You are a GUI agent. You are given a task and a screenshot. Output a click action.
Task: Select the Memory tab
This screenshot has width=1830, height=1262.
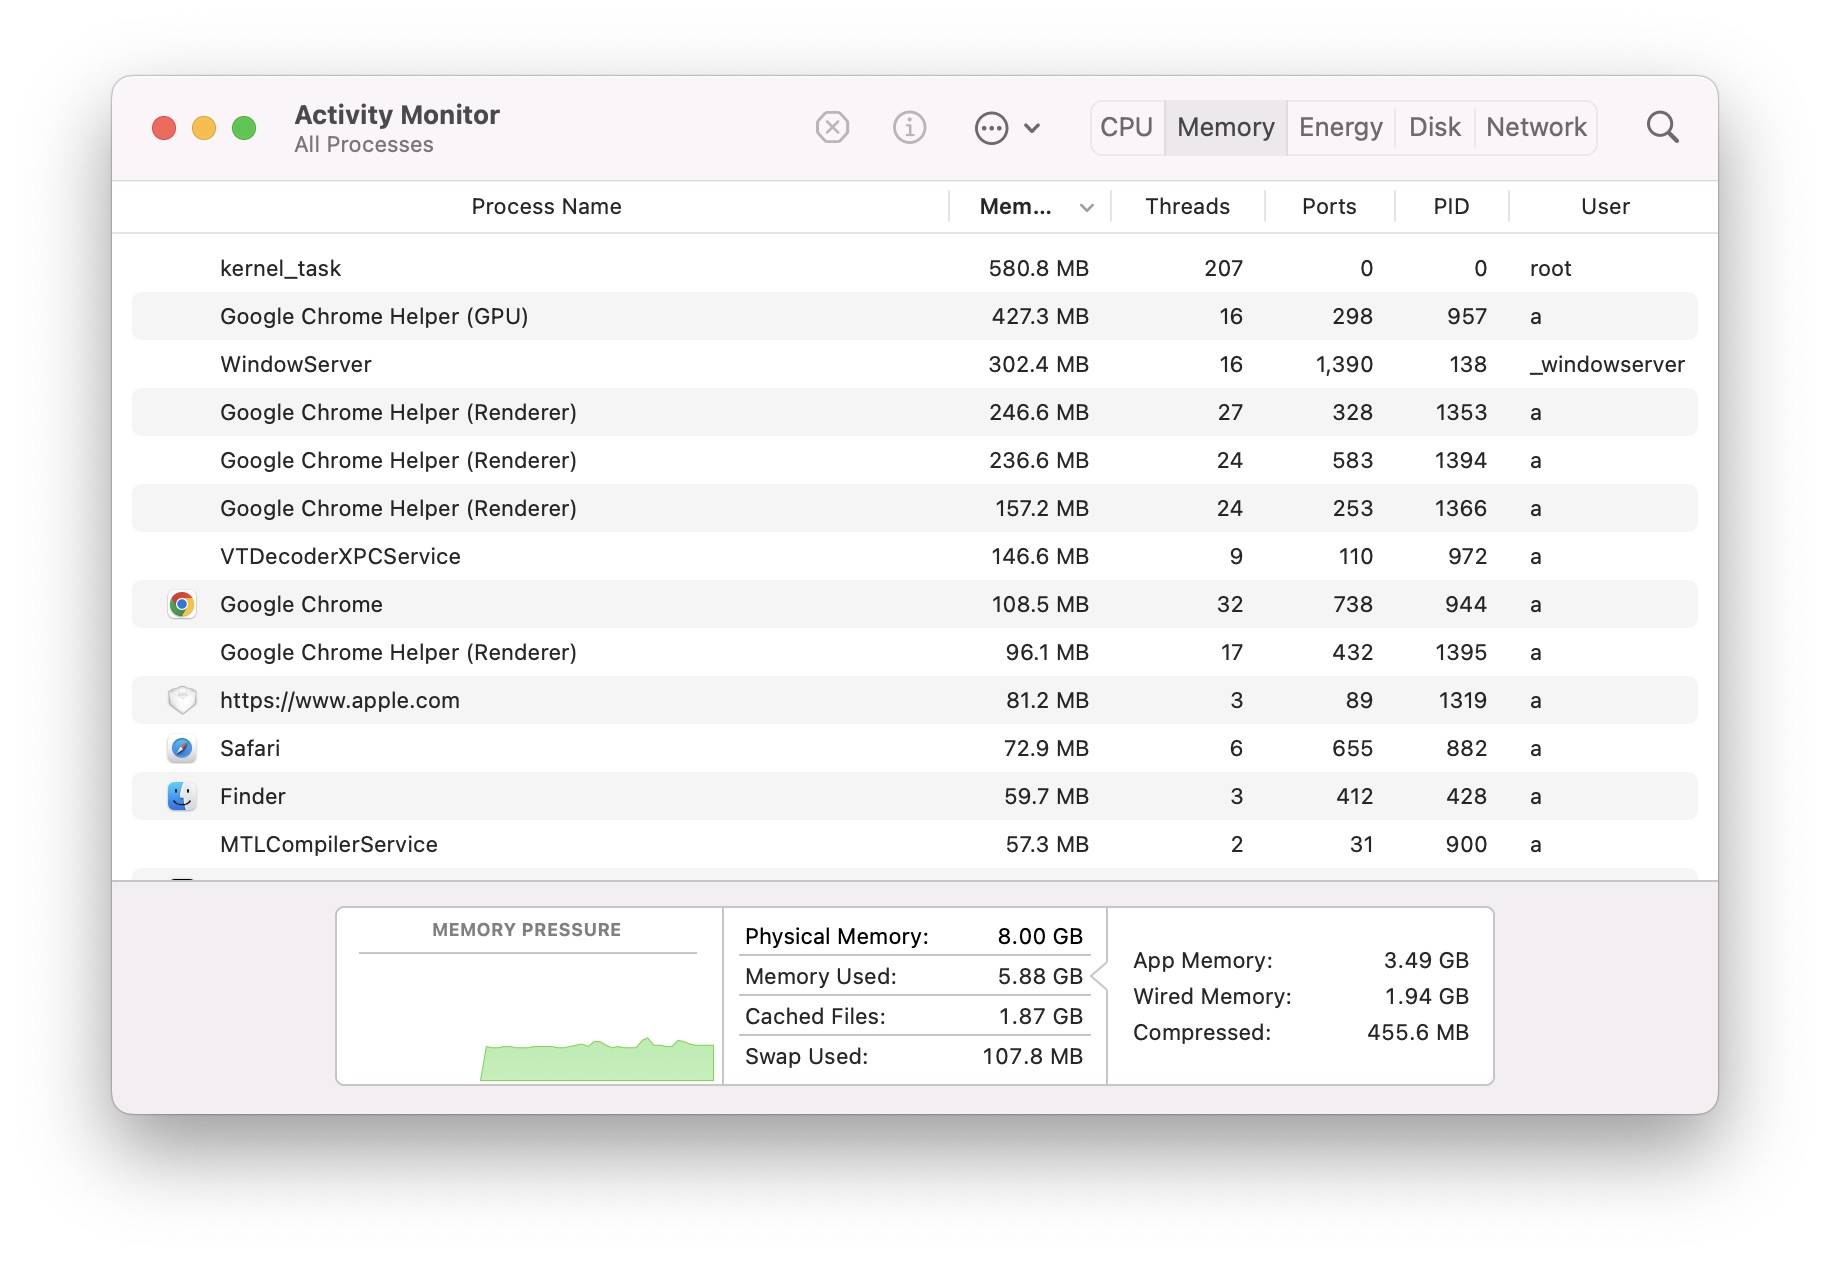point(1226,128)
